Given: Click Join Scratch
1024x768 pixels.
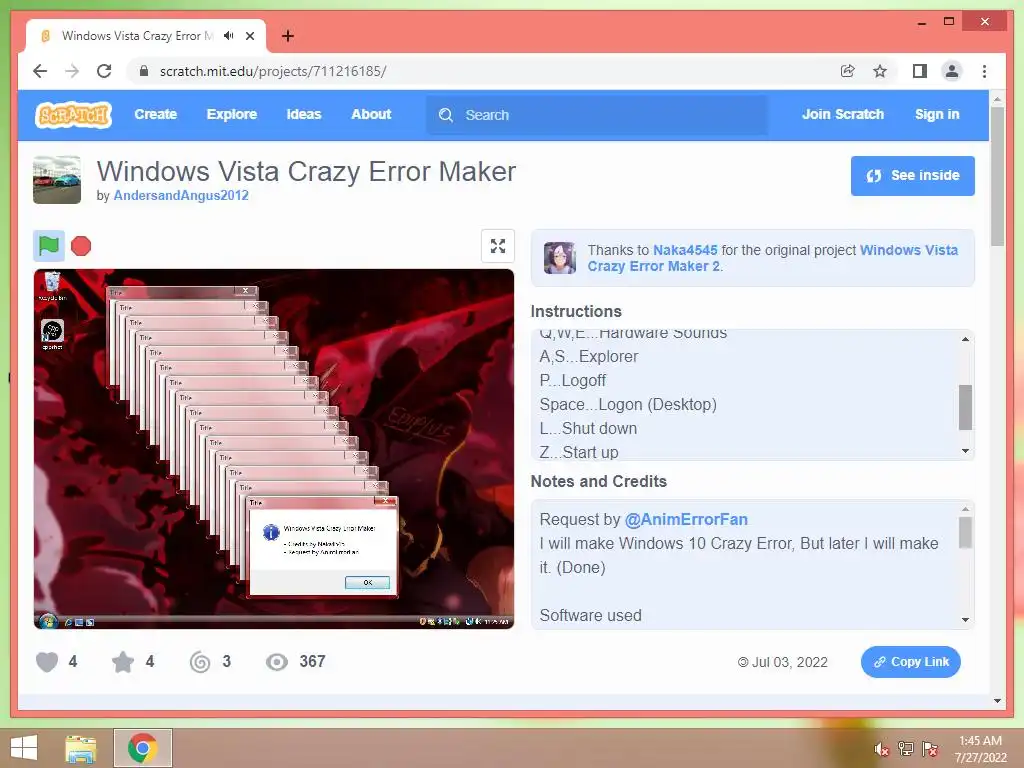Looking at the screenshot, I should (842, 114).
